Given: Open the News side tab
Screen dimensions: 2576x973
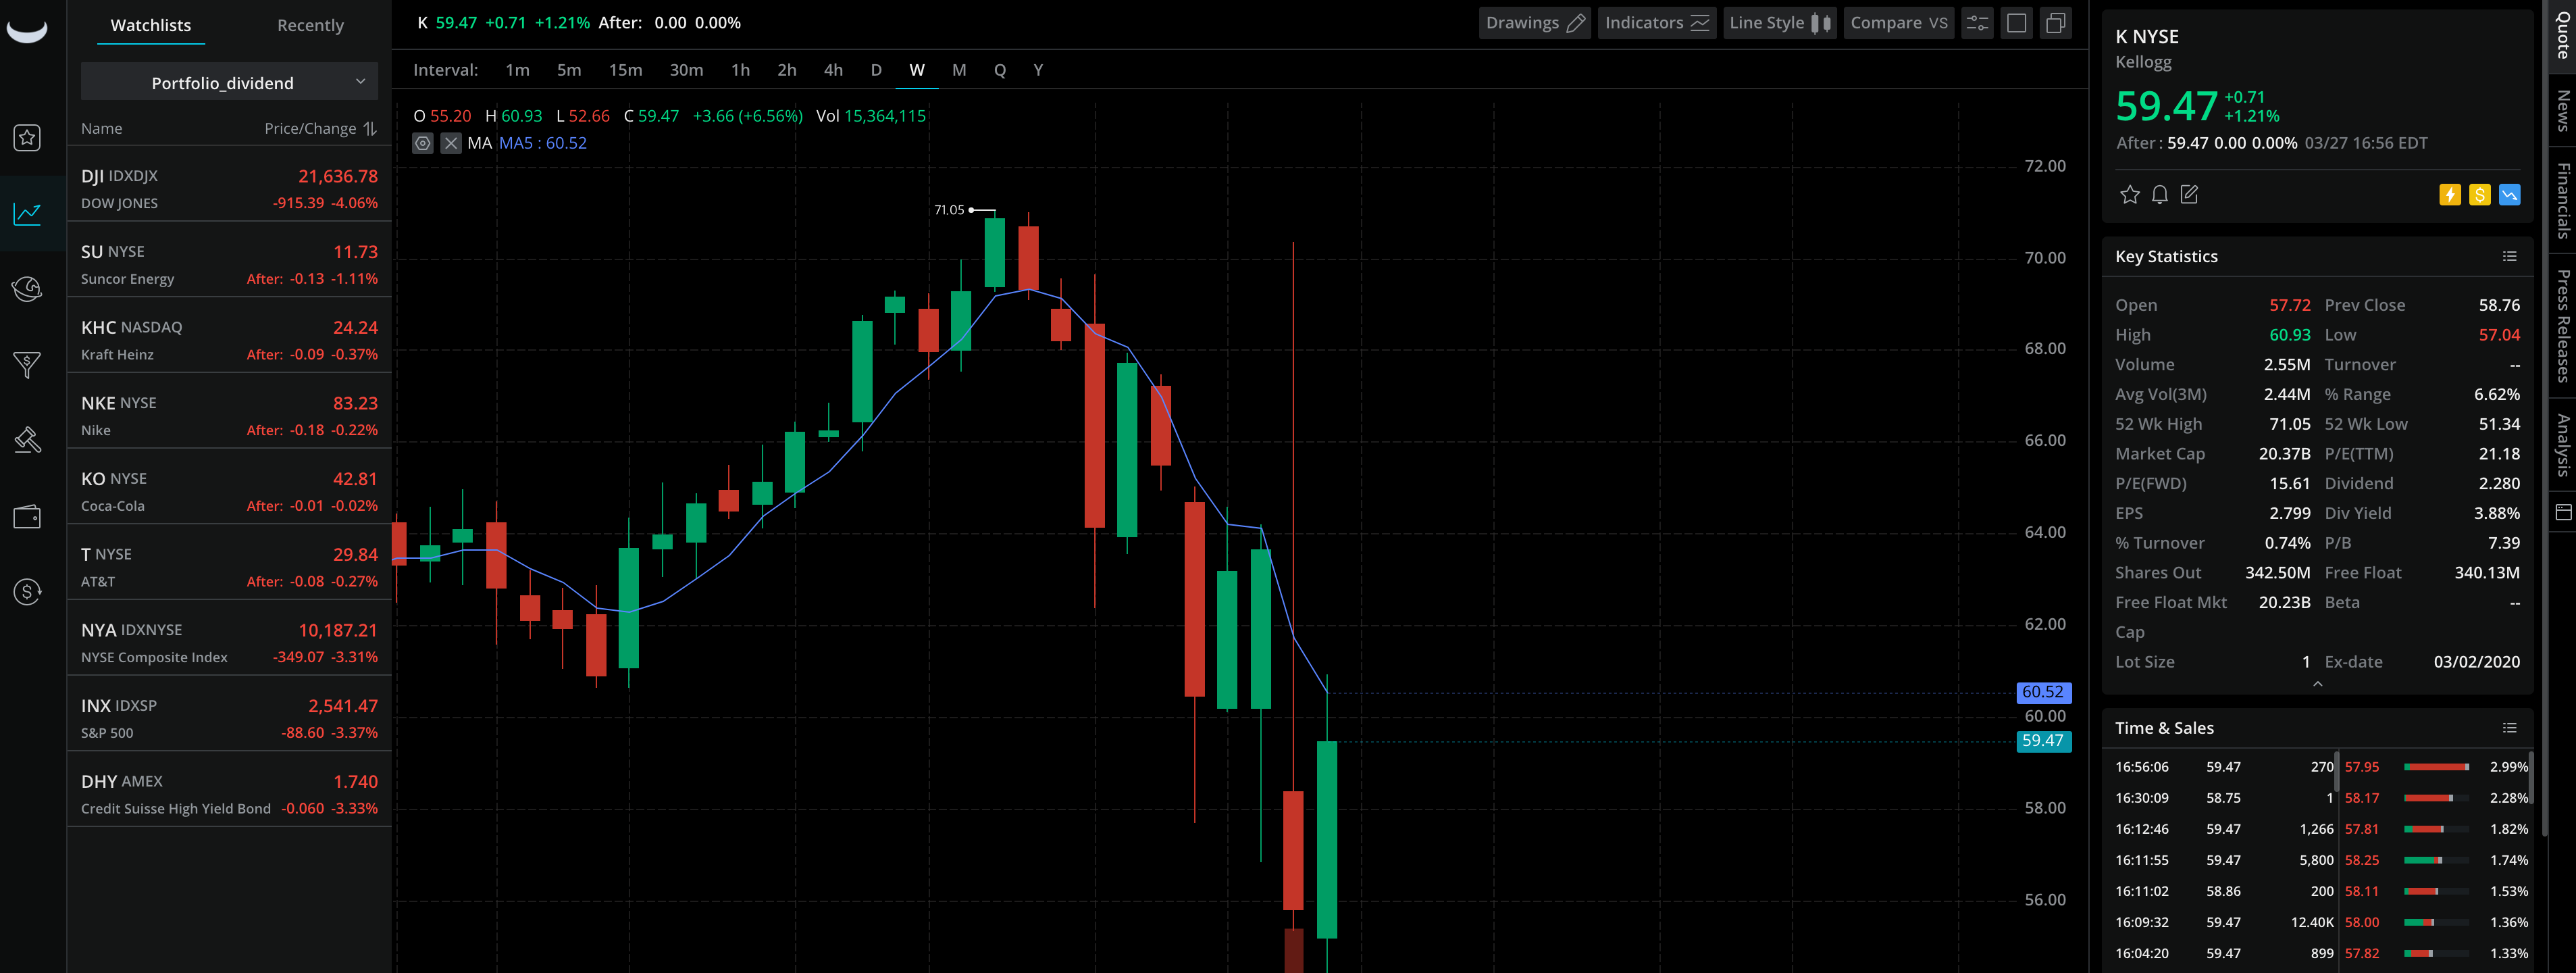Looking at the screenshot, I should click(2562, 110).
